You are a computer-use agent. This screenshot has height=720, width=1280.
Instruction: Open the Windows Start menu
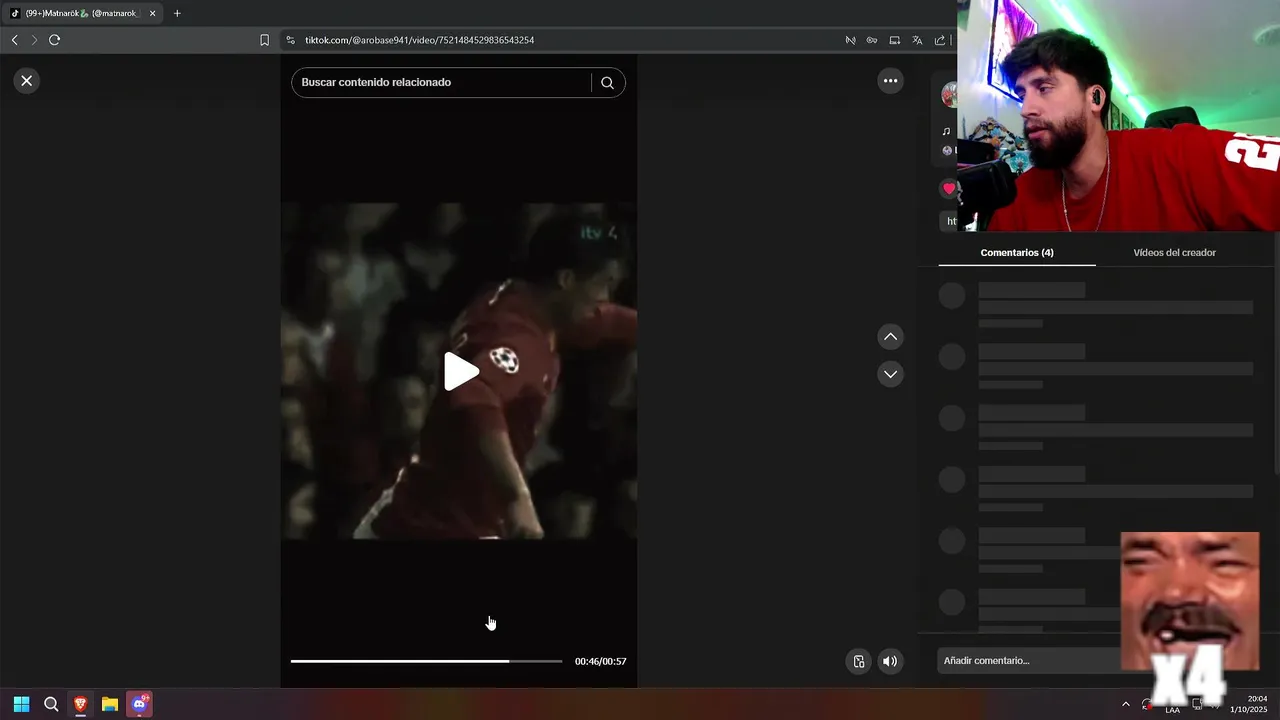(21, 704)
